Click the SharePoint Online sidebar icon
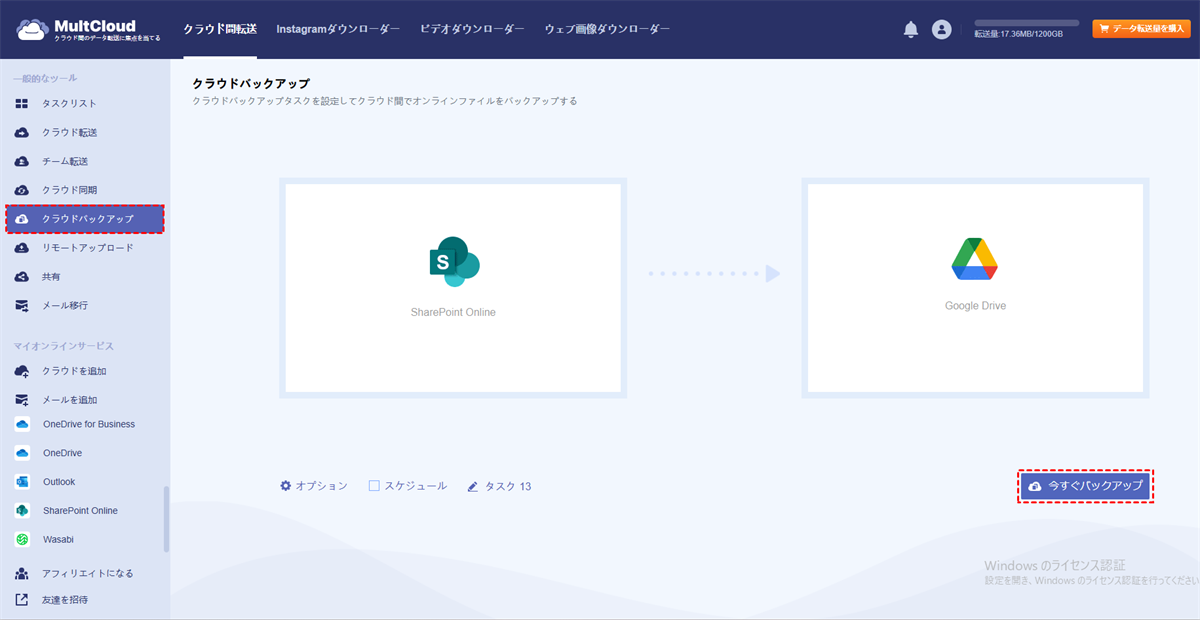 pos(22,511)
